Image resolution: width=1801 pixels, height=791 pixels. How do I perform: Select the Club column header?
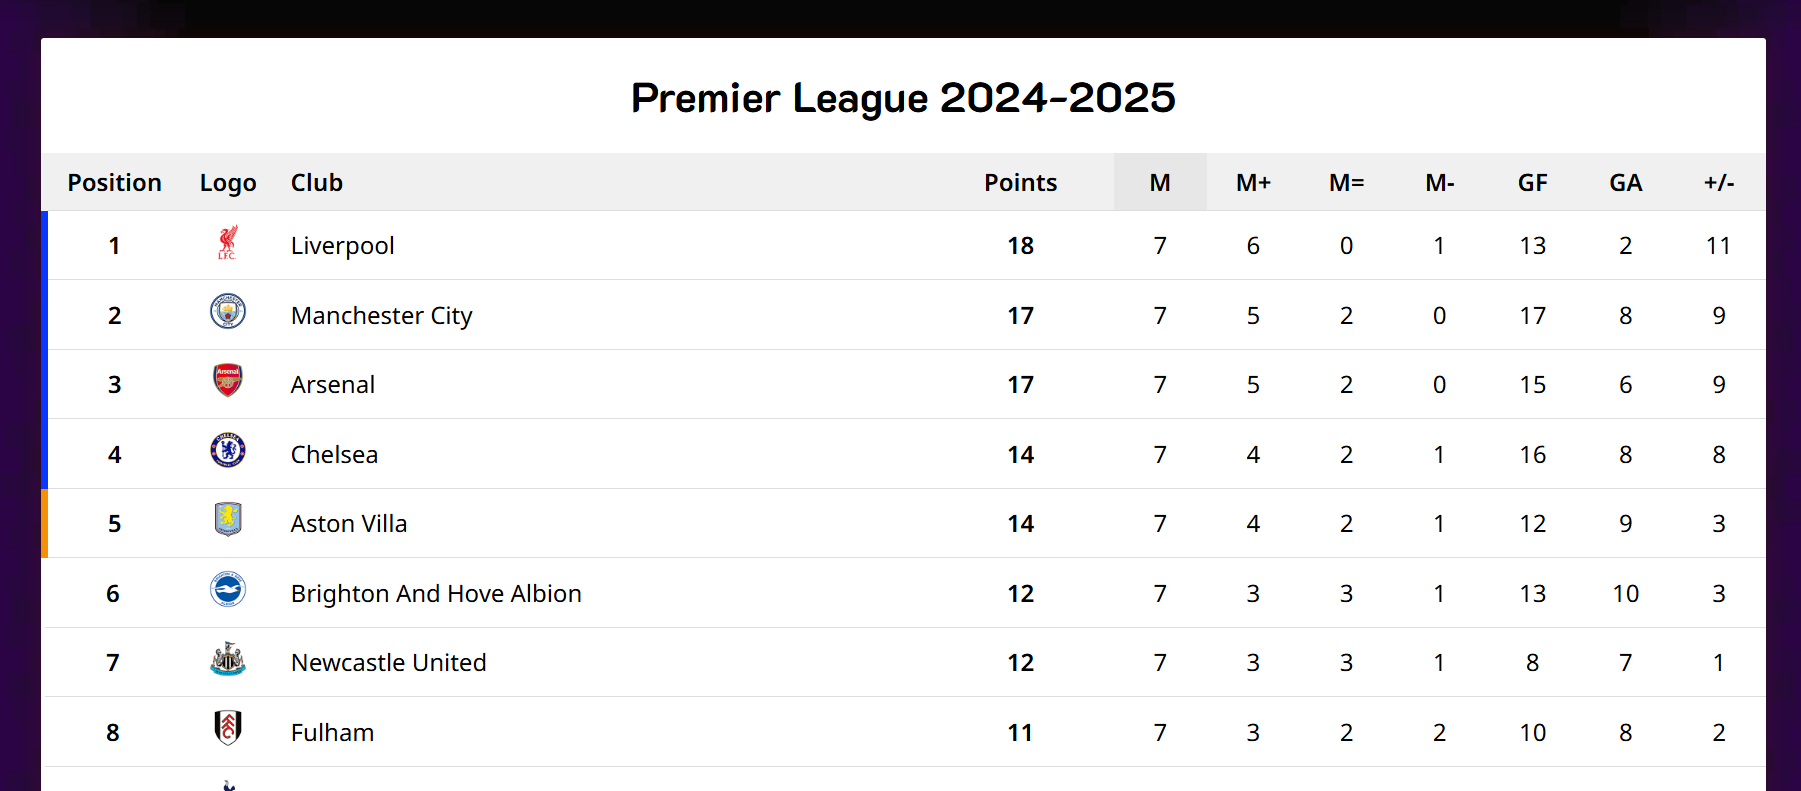316,183
